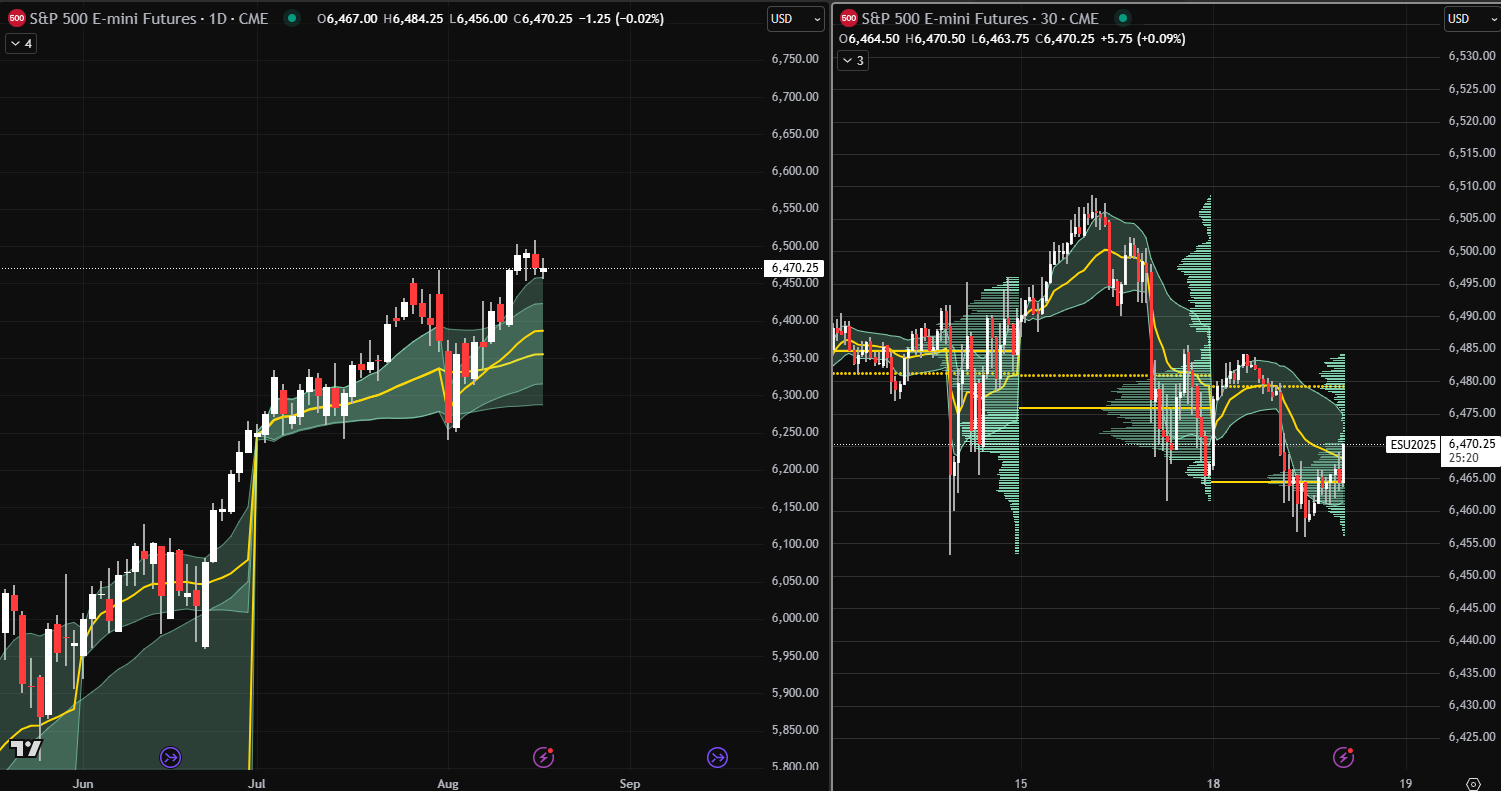This screenshot has width=1501, height=791.
Task: Open the USD currency dropdown on the 1D chart
Action: [x=796, y=18]
